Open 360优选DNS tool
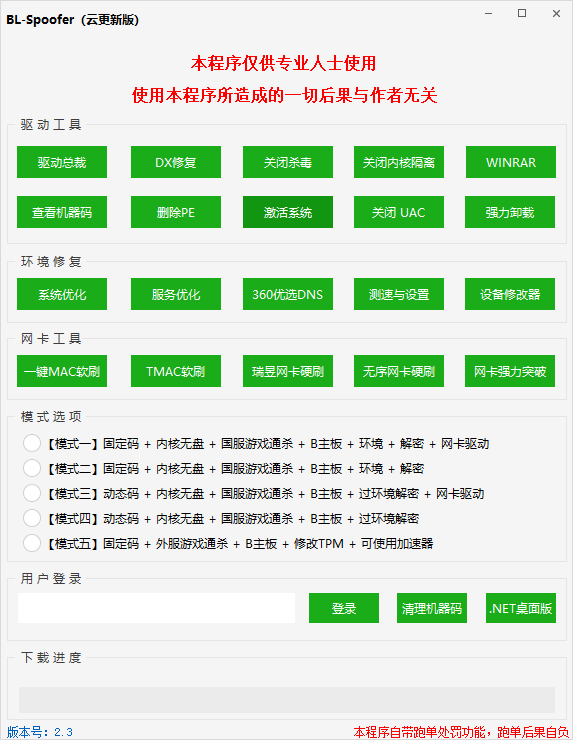Image resolution: width=573 pixels, height=740 pixels. pyautogui.click(x=288, y=294)
